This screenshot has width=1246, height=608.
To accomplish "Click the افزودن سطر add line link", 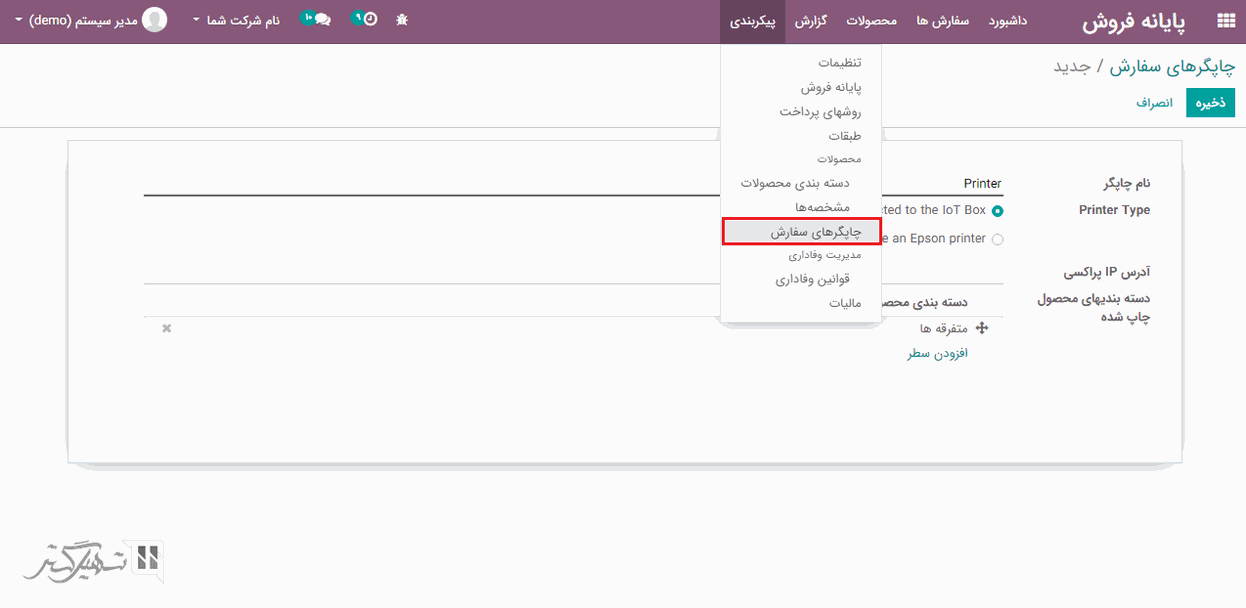I will pyautogui.click(x=937, y=354).
